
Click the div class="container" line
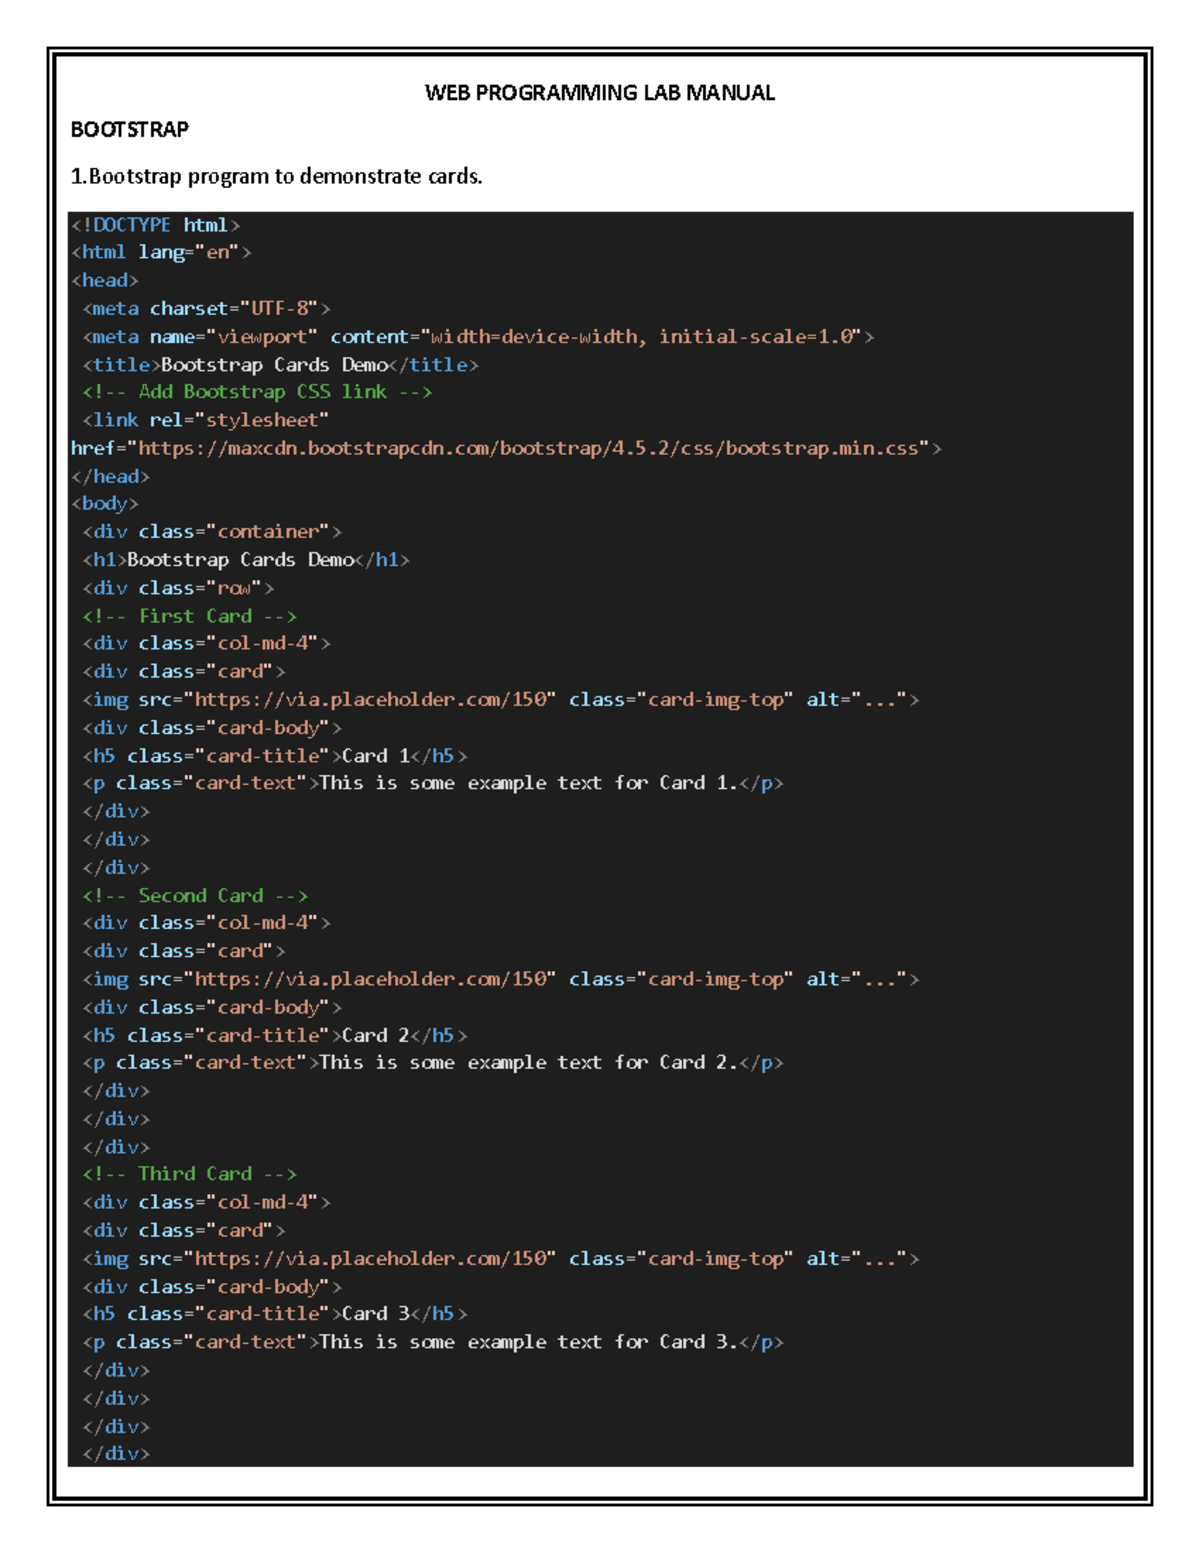tap(212, 532)
